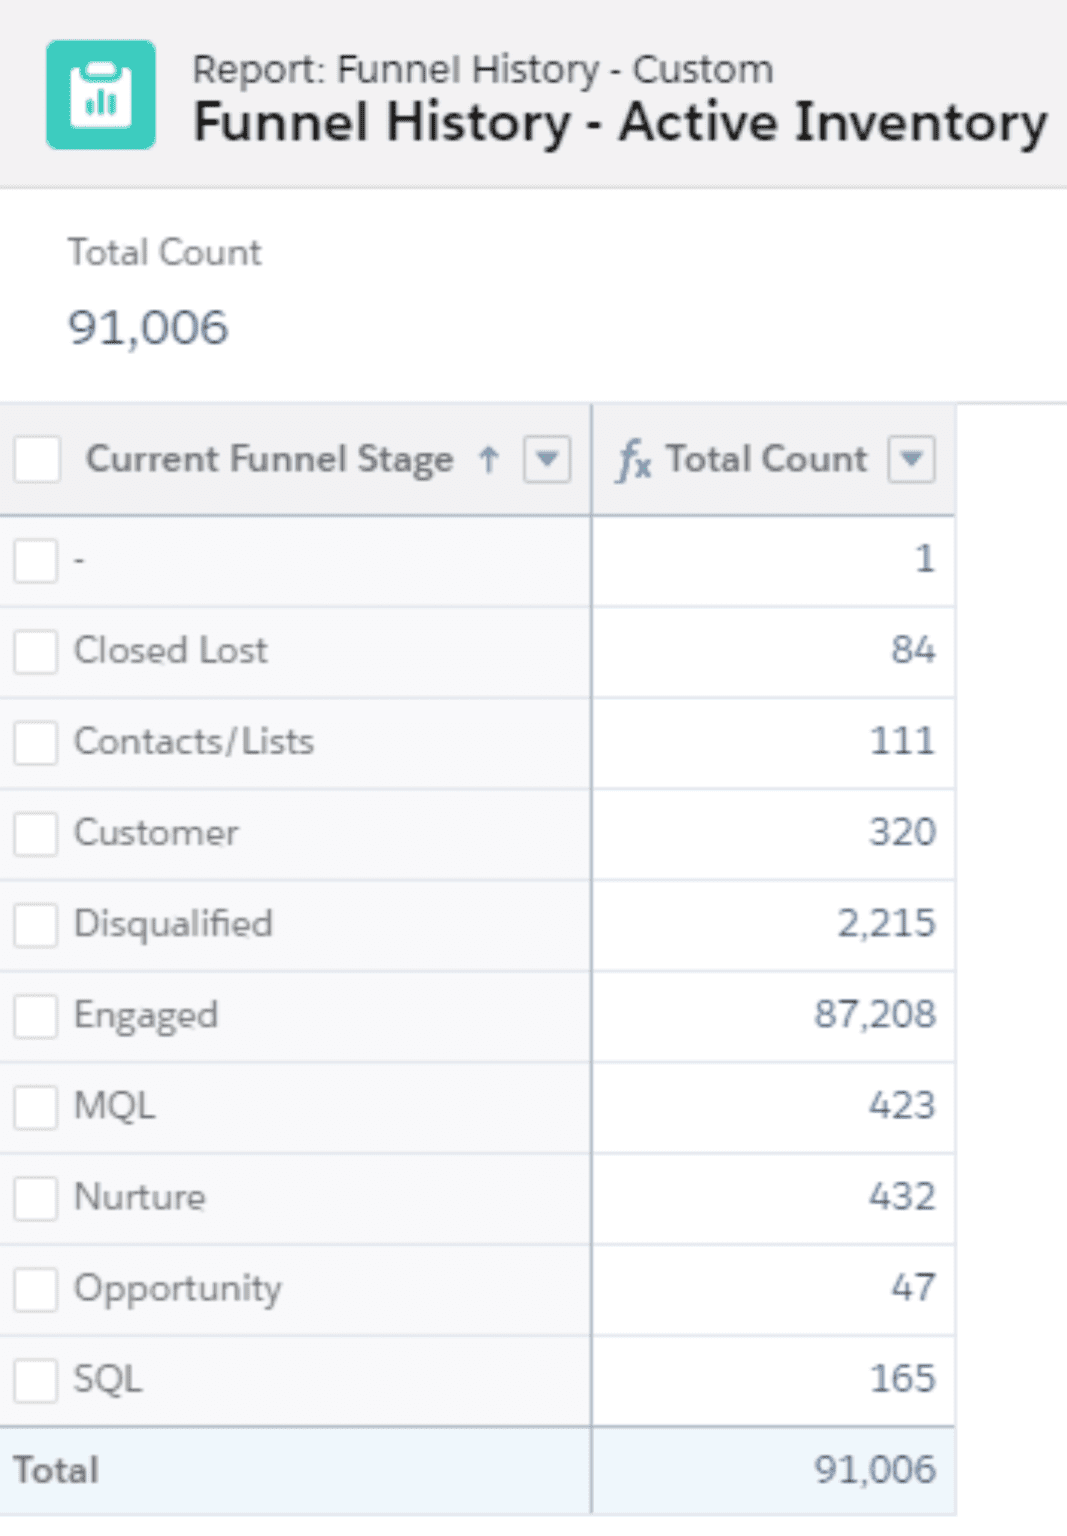Click the Customer stage label
The image size is (1067, 1536).
(x=157, y=833)
